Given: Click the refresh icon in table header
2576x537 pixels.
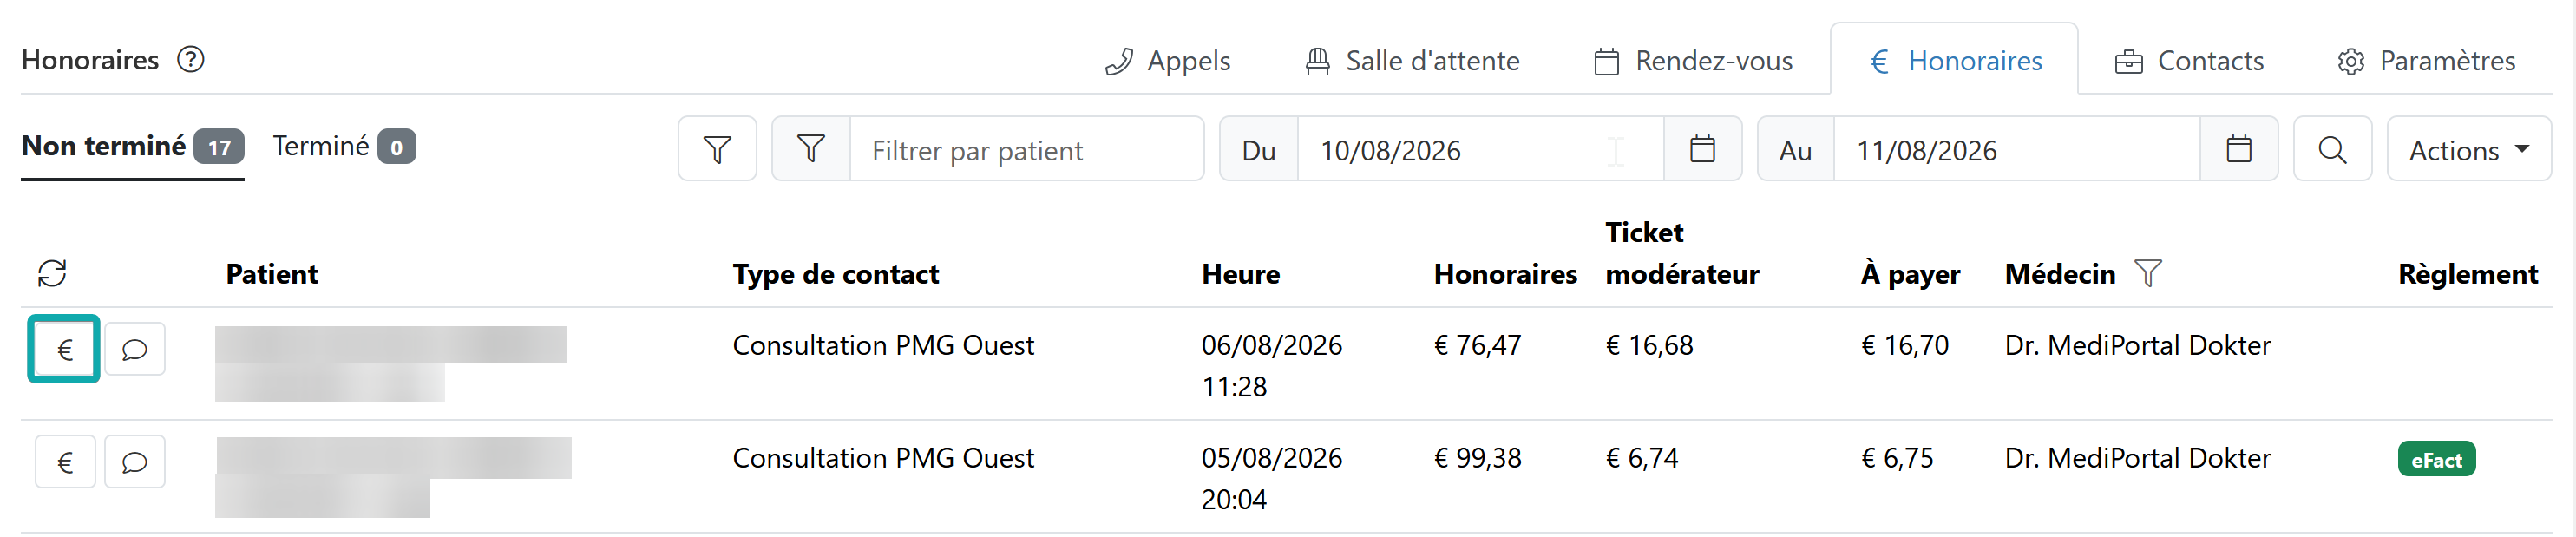Looking at the screenshot, I should pyautogui.click(x=52, y=273).
